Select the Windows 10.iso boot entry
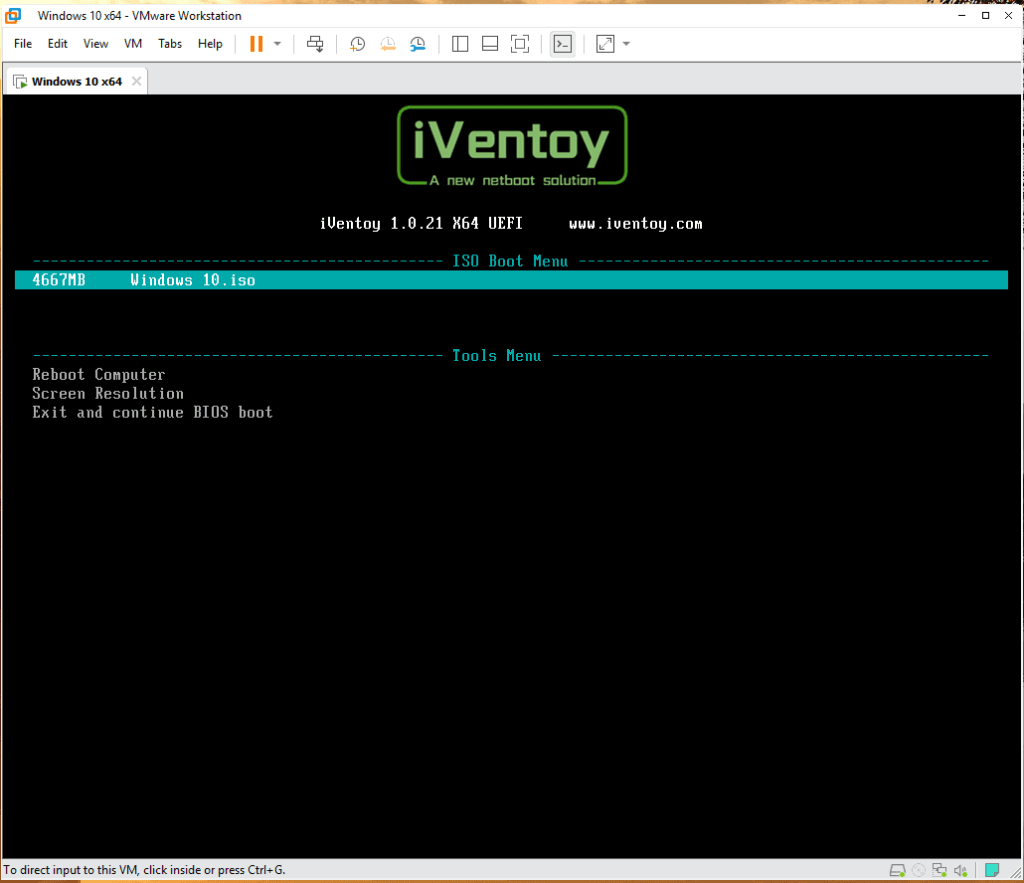Screen dimensions: 1024x883 192,281
